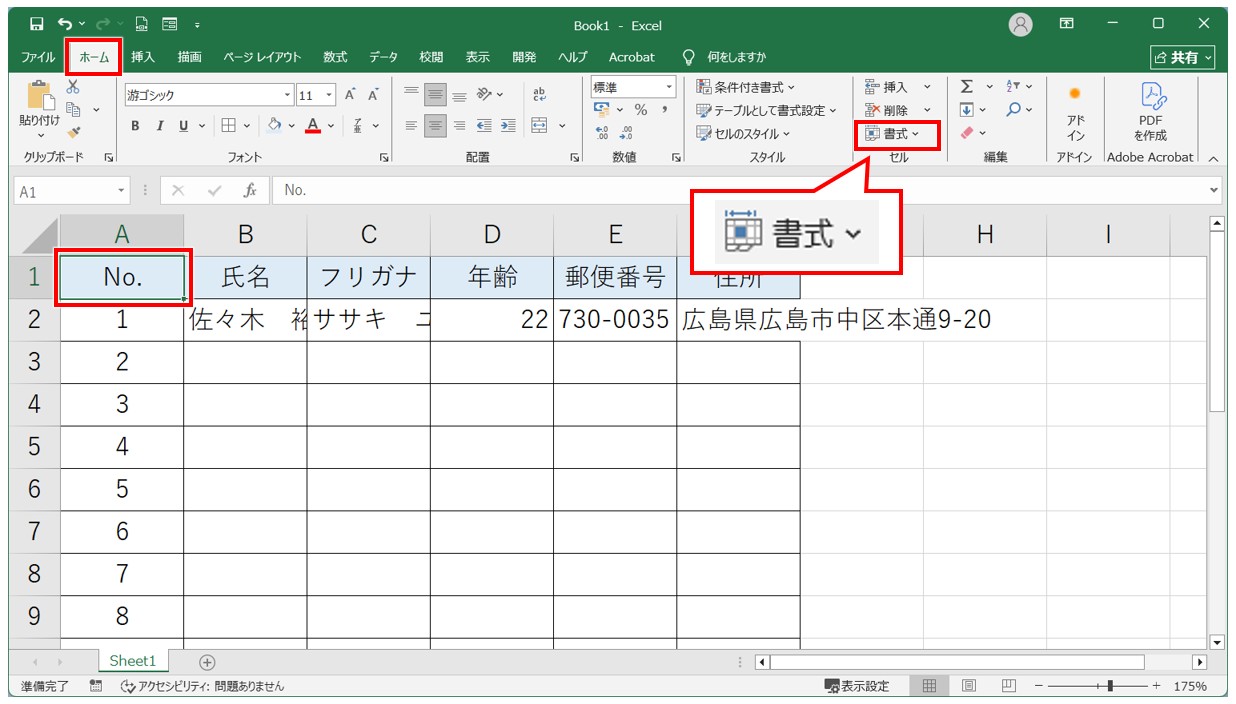
Task: Click the Increase Decimal icon
Action: (x=602, y=132)
